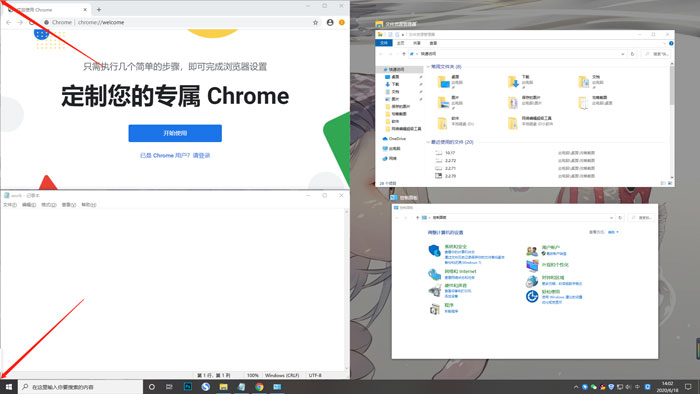Open 系统和安全 shield icon in Control Panel
This screenshot has width=700, height=394.
[434, 251]
